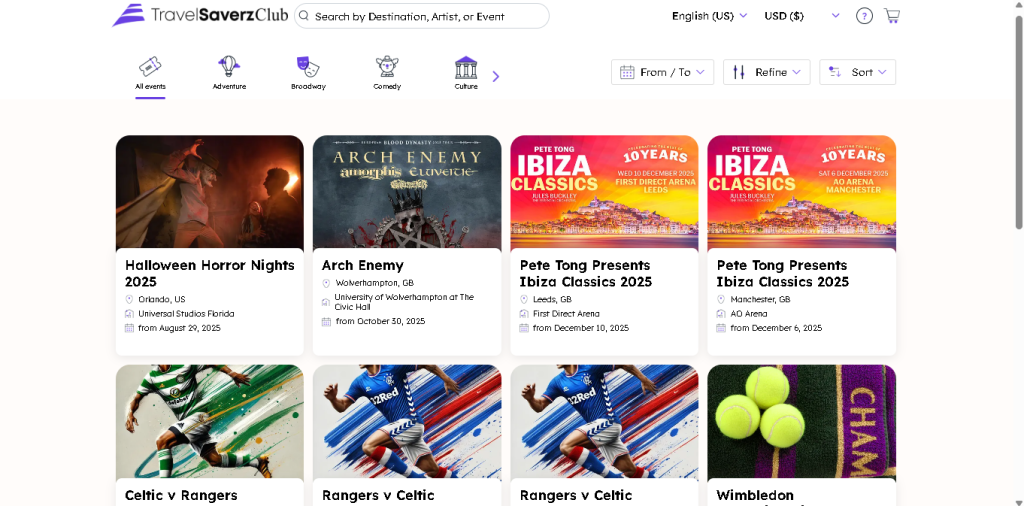Click location pin icon beside Wolverhampton, GB
1024x506 pixels.
pos(327,283)
